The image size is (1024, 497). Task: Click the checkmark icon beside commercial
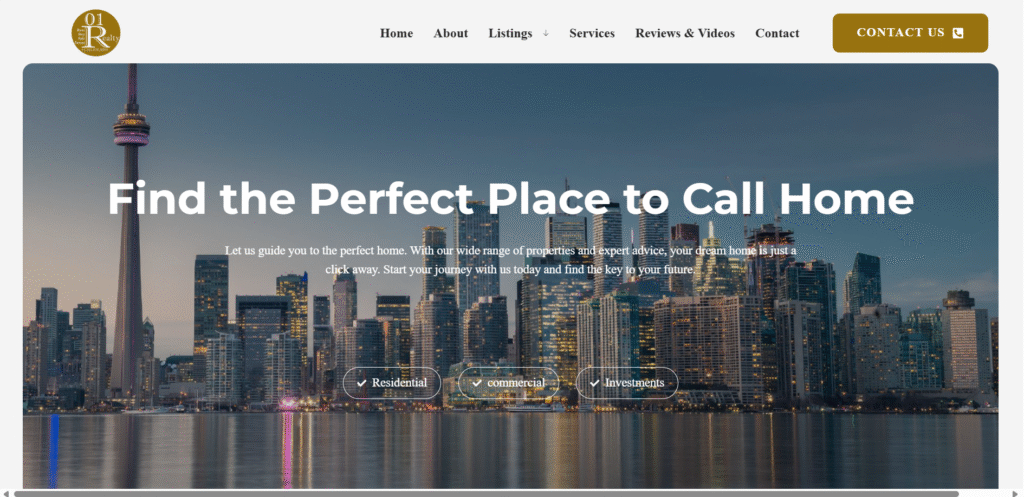pos(477,383)
